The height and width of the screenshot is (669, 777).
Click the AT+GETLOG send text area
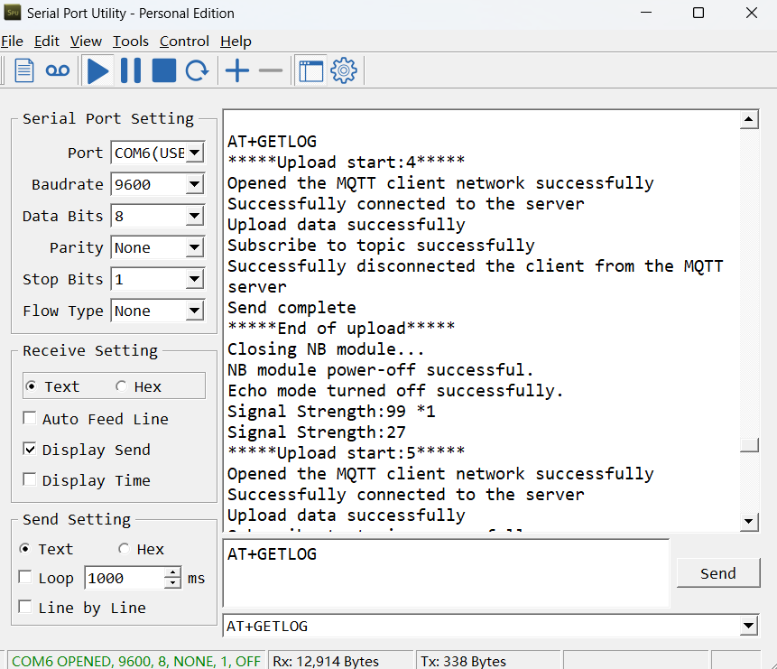point(446,573)
